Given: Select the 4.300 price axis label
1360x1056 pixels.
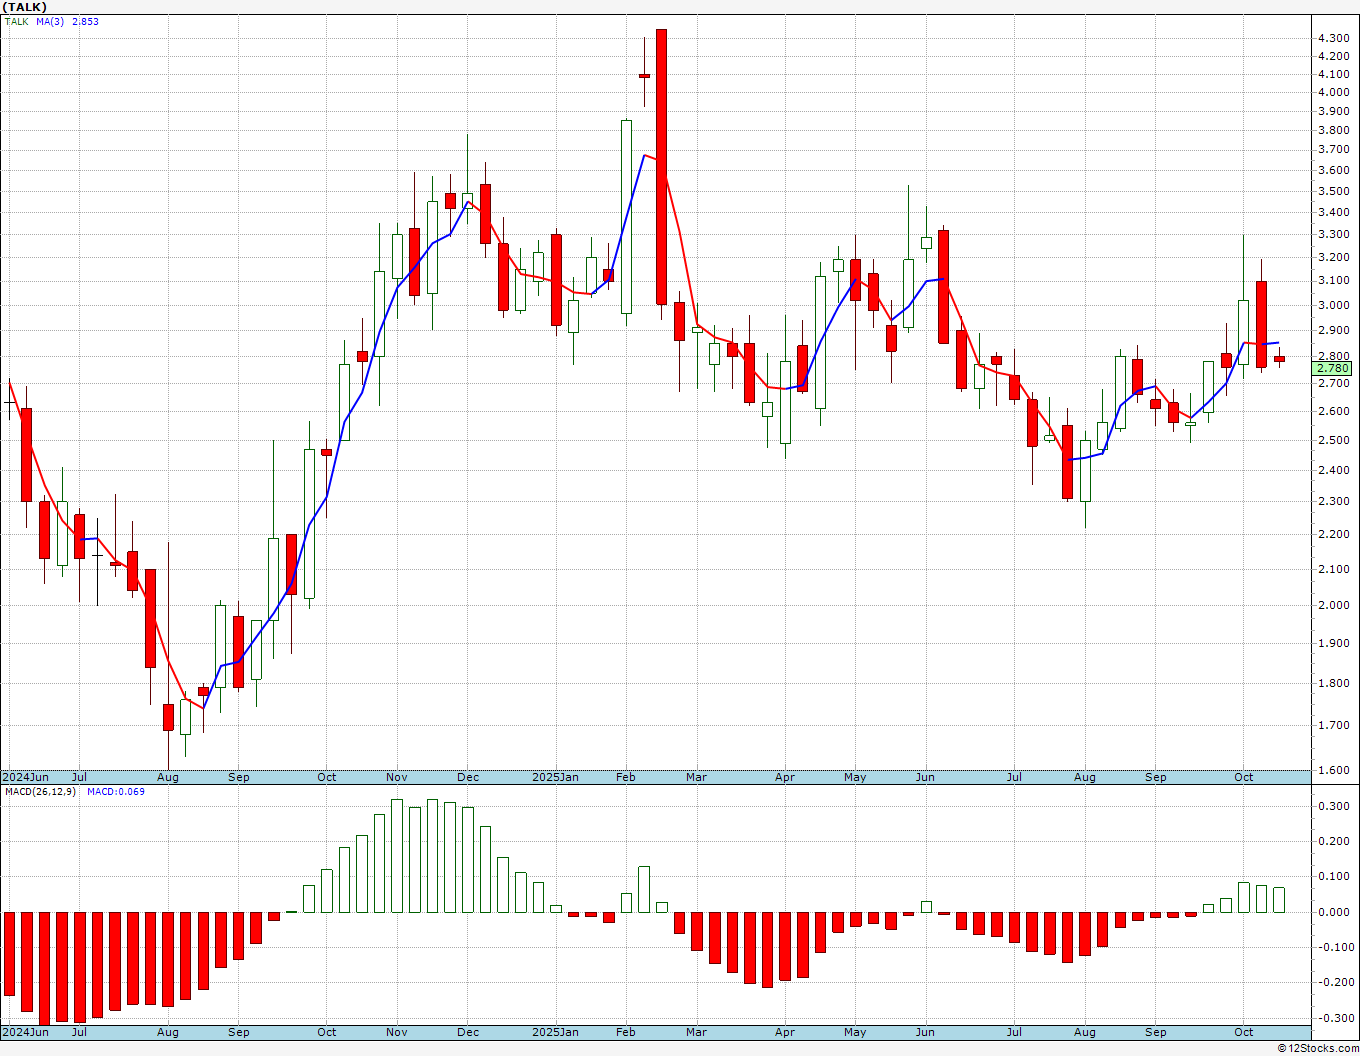Looking at the screenshot, I should (x=1334, y=38).
